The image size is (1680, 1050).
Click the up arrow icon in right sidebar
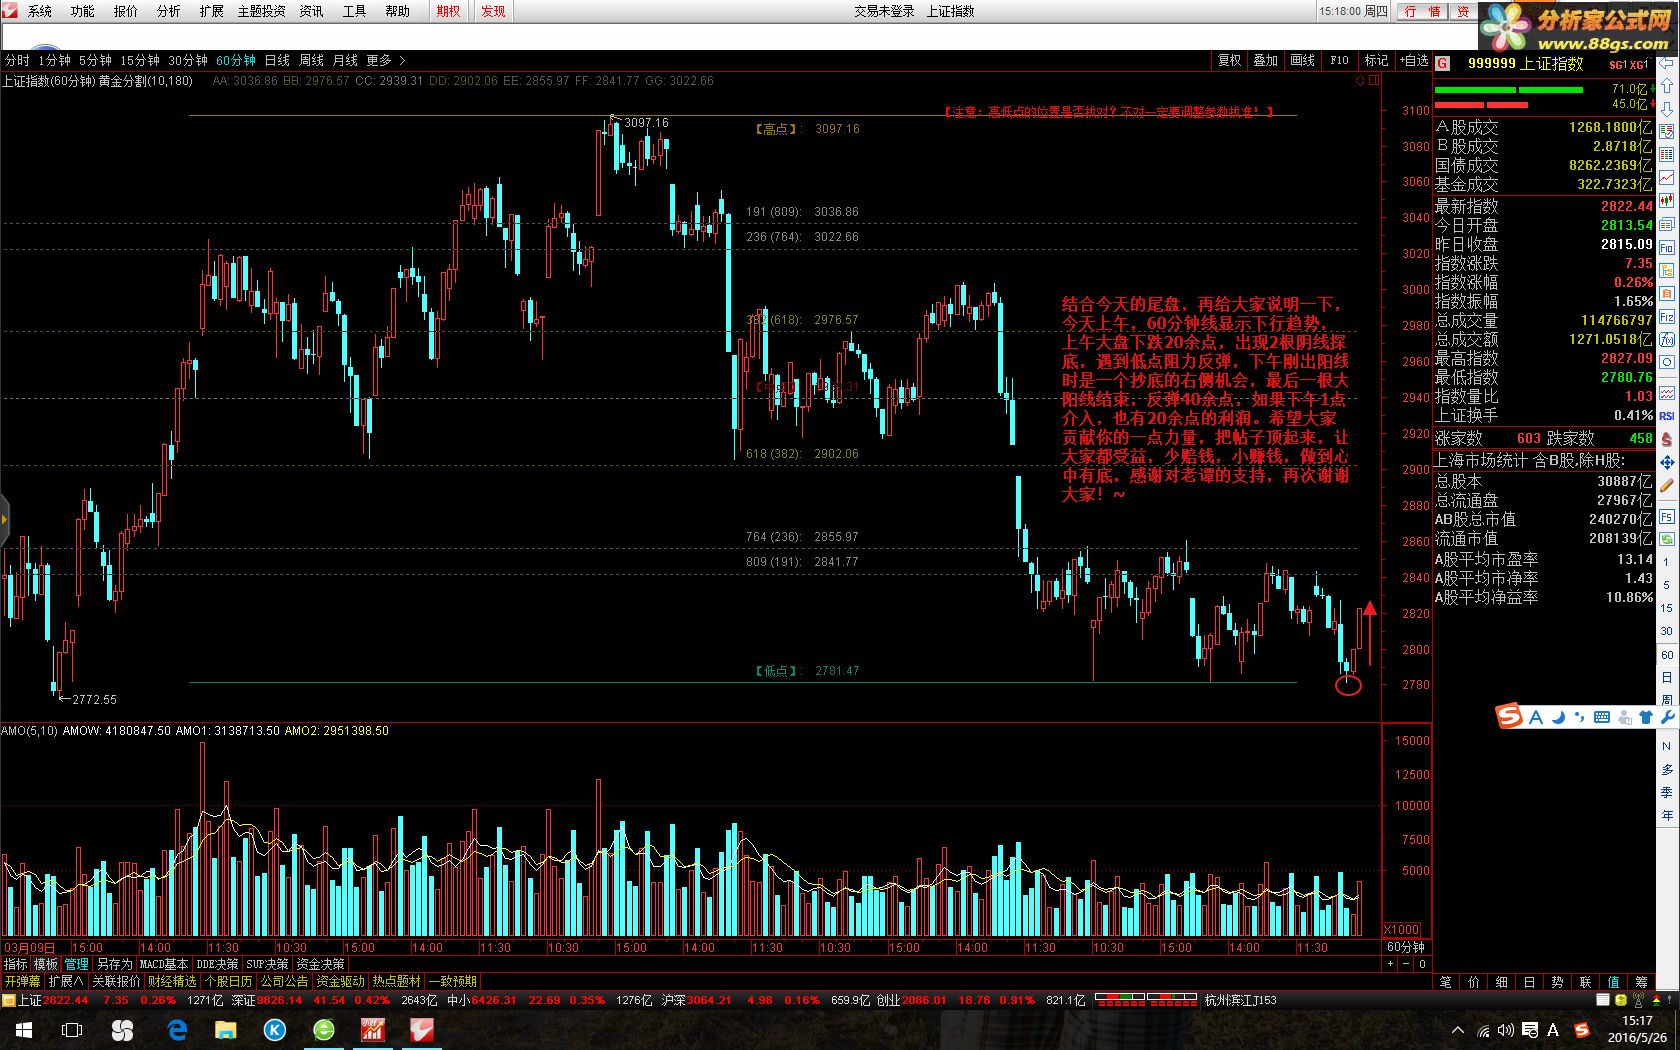[x=1667, y=86]
